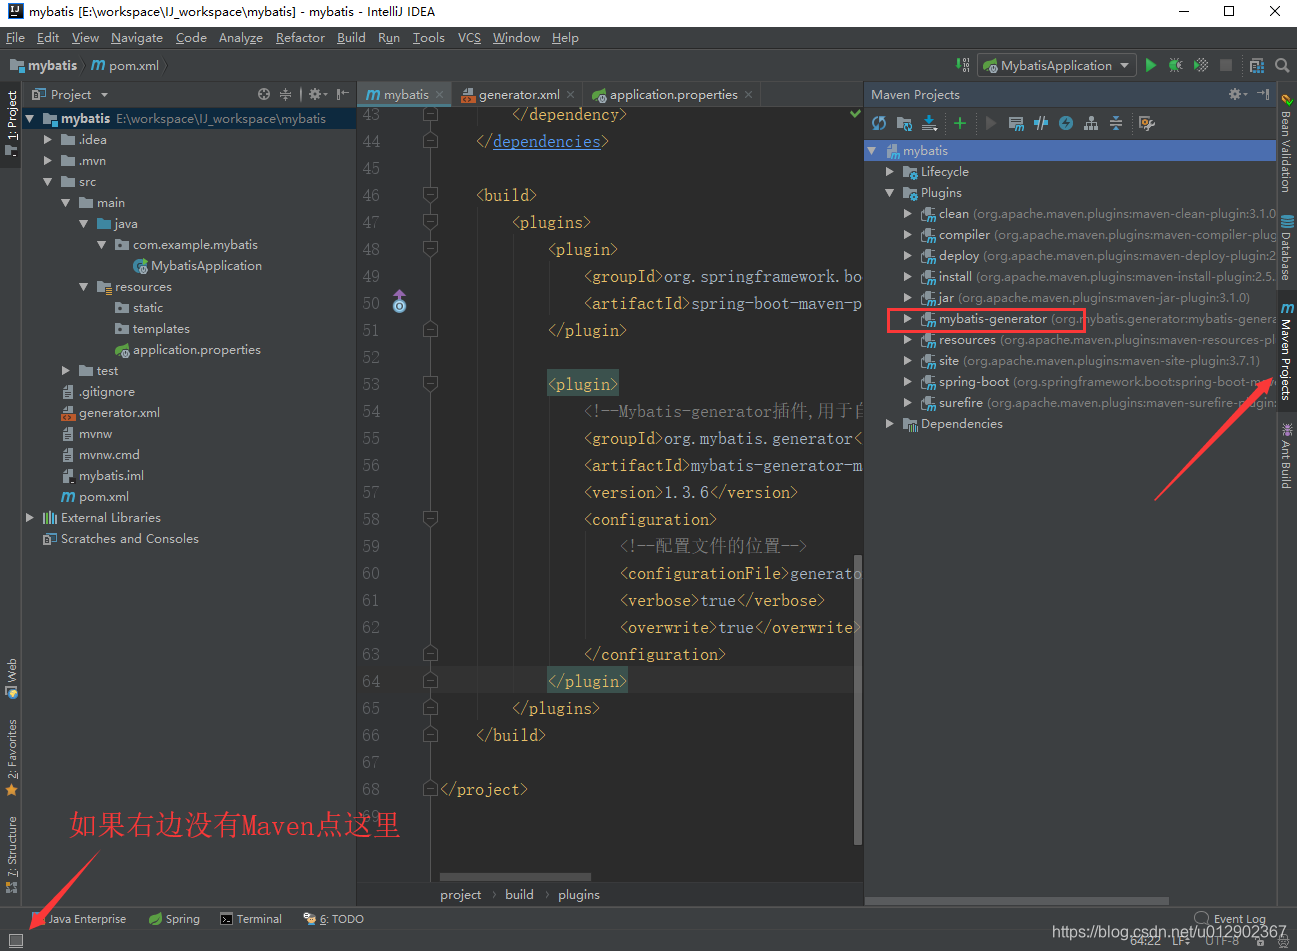Click Build Project binary arrow icon
1297x951 pixels.
pos(962,65)
